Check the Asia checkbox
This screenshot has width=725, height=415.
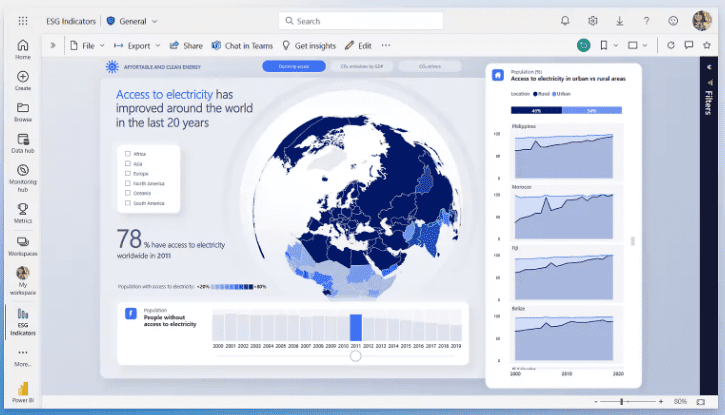pyautogui.click(x=128, y=164)
